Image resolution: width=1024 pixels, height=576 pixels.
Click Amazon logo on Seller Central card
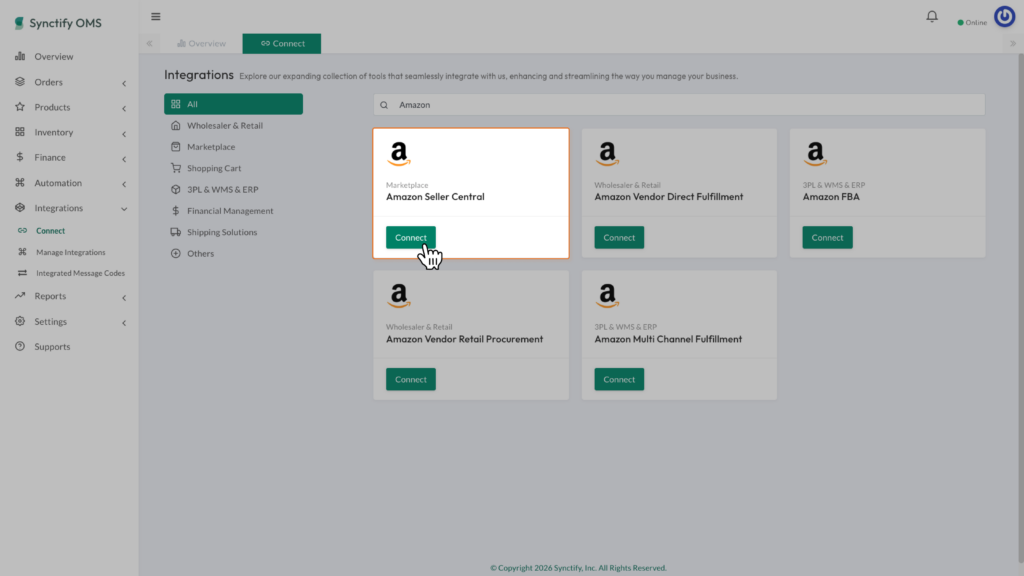point(398,154)
